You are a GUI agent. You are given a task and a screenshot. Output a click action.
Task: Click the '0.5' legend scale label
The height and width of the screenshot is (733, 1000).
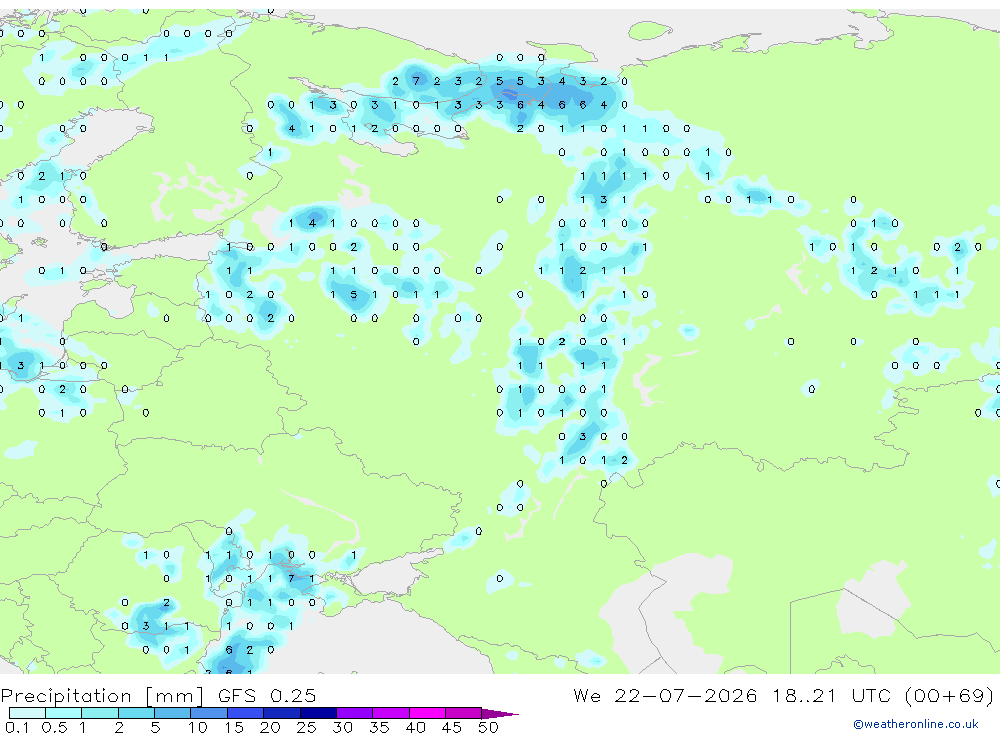[54, 727]
